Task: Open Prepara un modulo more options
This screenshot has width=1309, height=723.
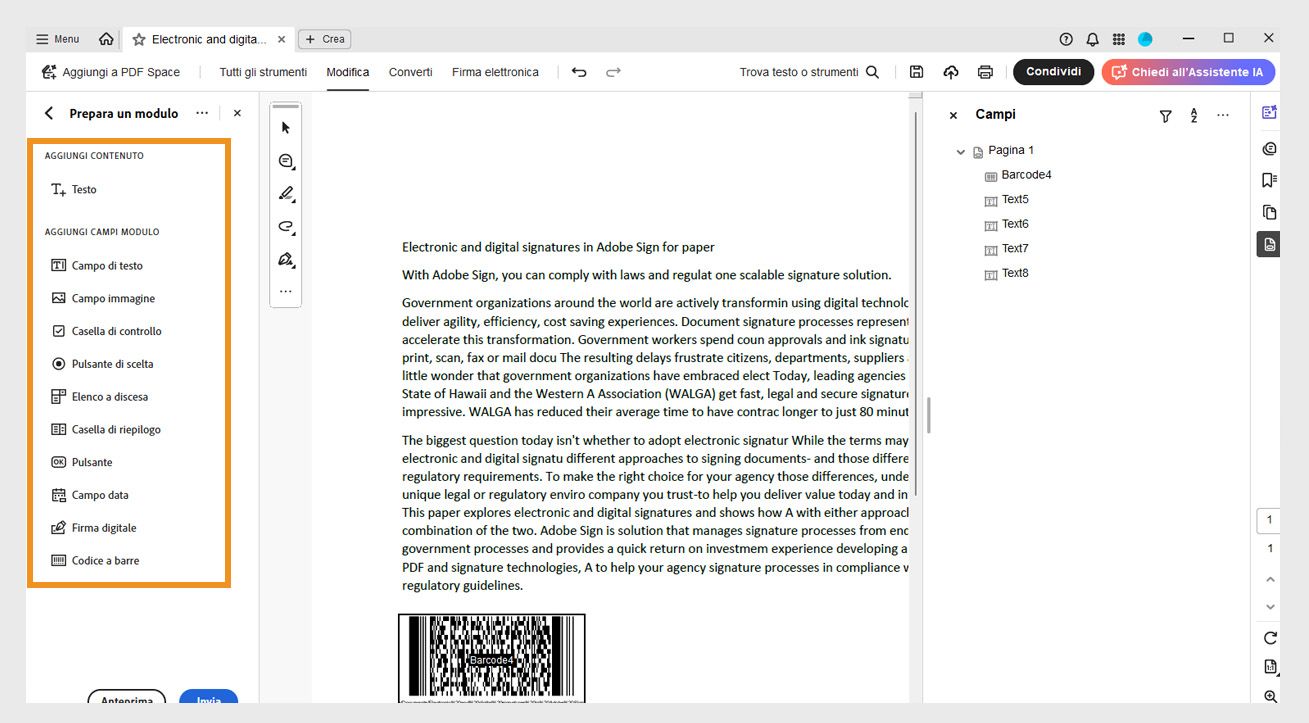Action: coord(202,113)
